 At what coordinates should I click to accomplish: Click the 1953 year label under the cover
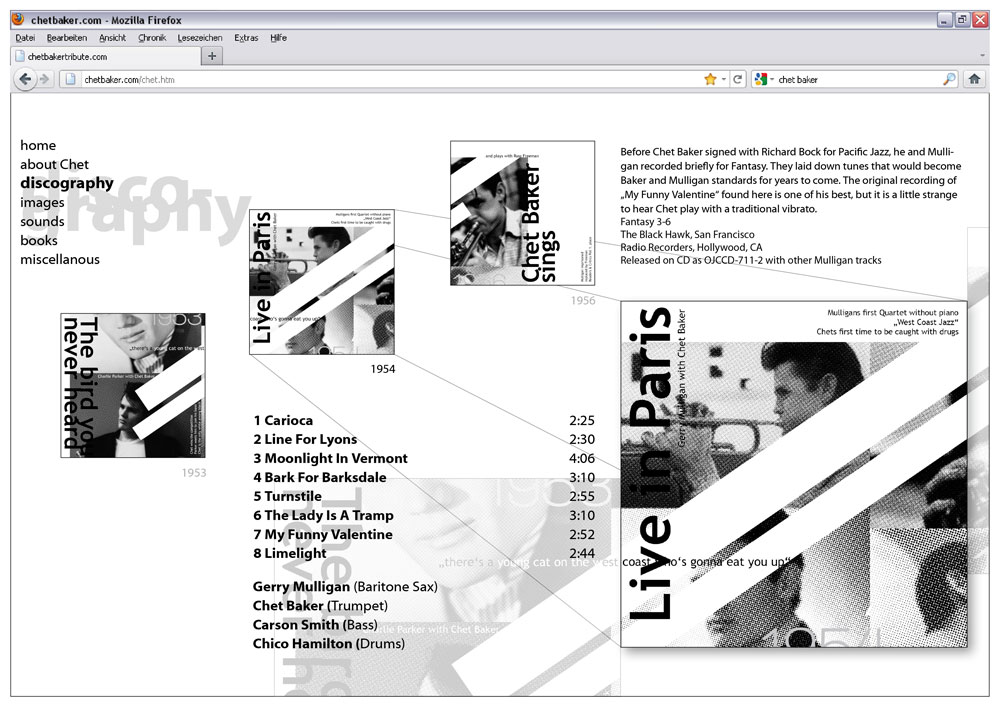pyautogui.click(x=194, y=472)
